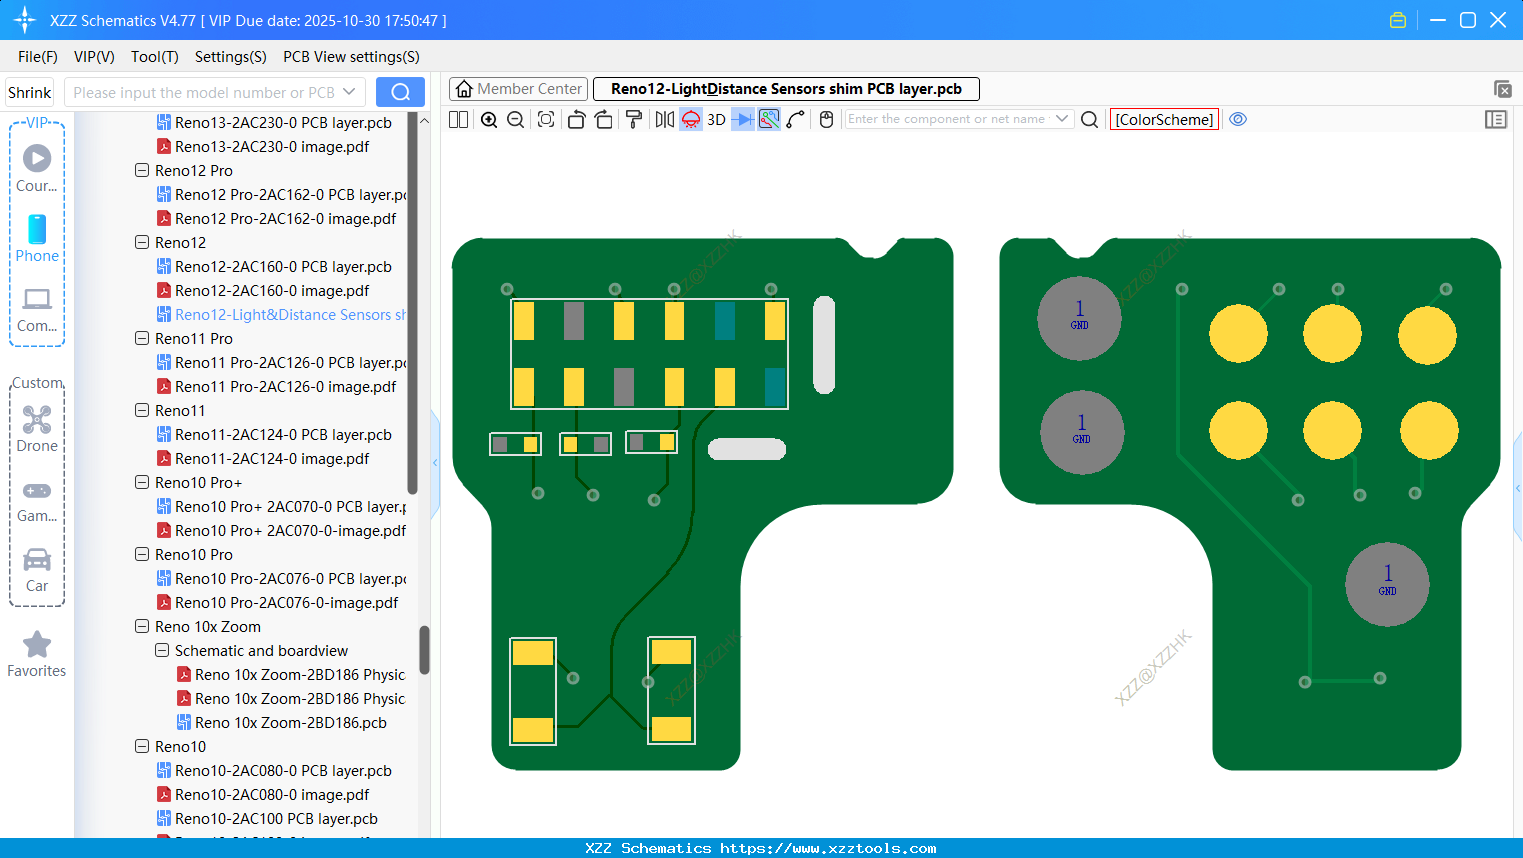Select the route path drawing tool
Viewport: 1523px width, 858px height.
click(796, 120)
